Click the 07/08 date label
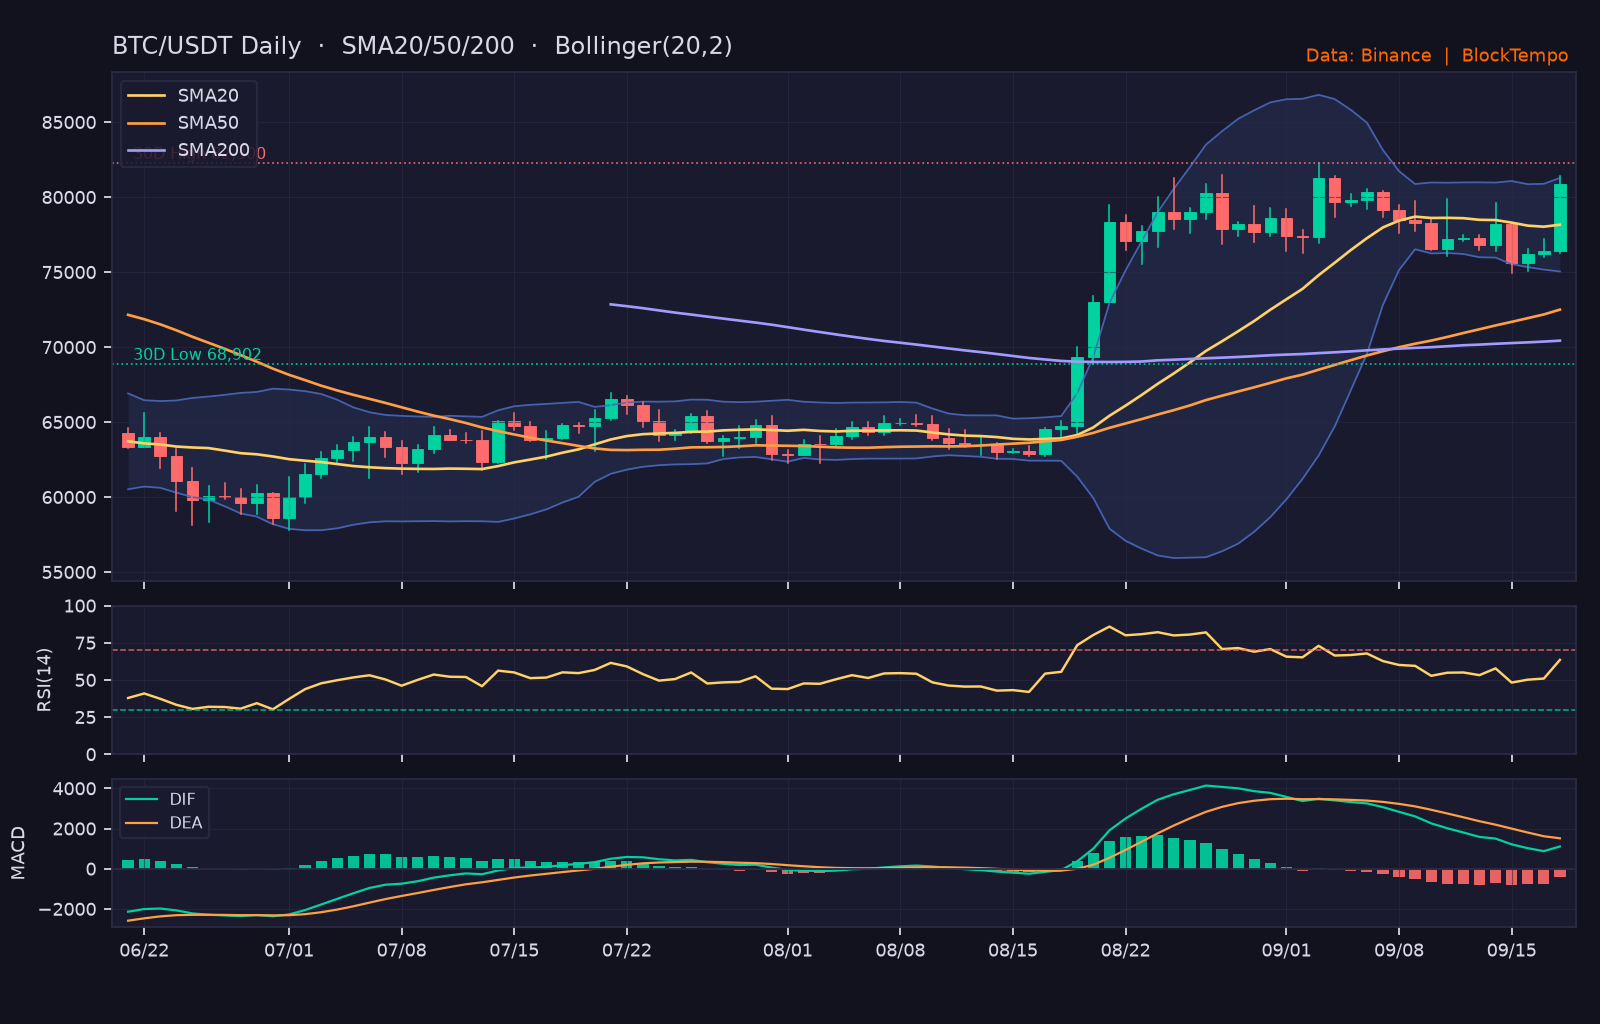 coord(401,950)
